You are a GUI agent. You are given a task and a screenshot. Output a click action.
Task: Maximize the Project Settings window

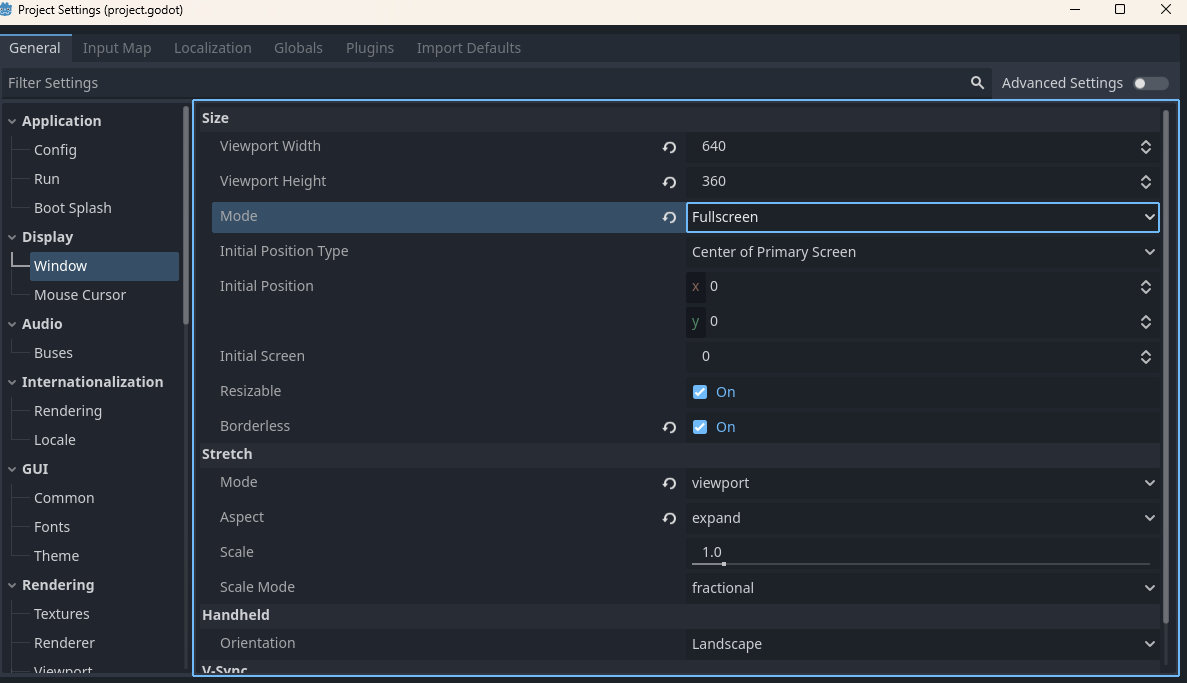(1120, 10)
